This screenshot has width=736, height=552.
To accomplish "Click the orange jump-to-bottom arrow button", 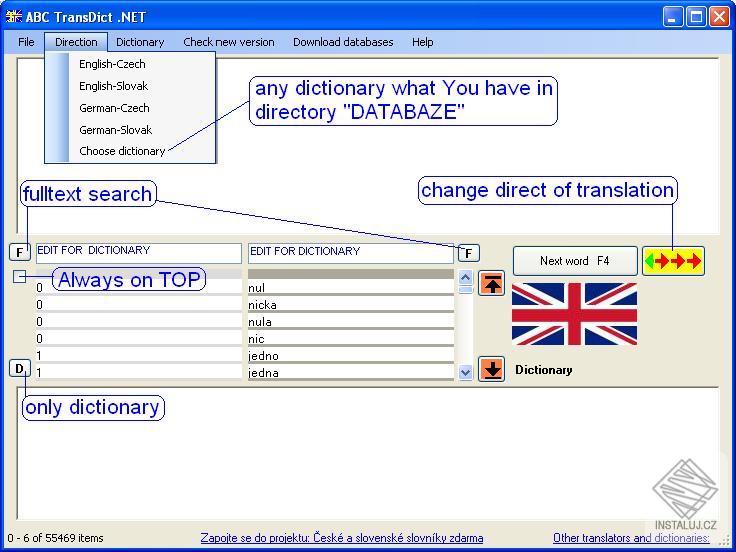I will 491,369.
